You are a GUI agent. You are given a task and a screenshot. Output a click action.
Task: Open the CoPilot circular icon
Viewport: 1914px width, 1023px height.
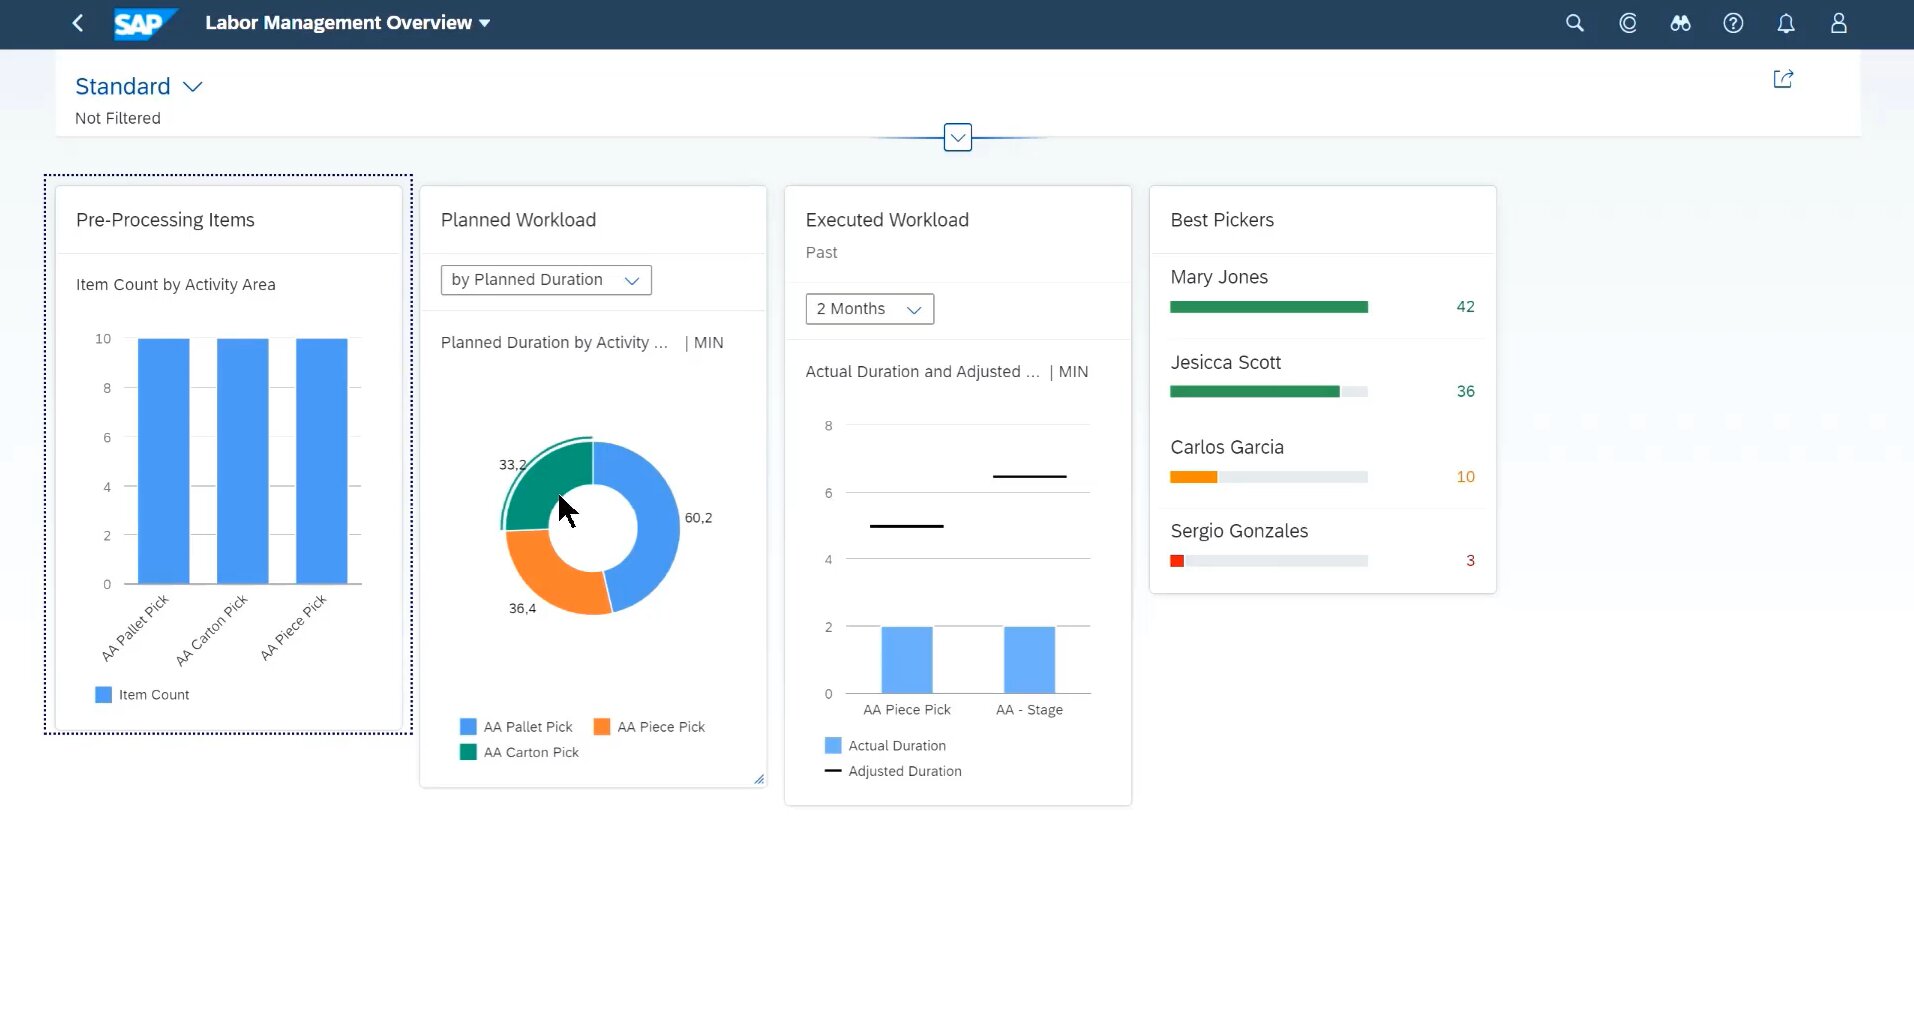click(1627, 23)
